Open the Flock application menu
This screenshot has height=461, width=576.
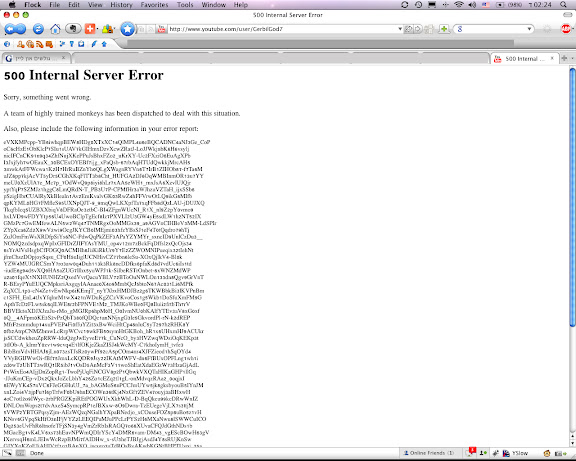(x=33, y=5)
